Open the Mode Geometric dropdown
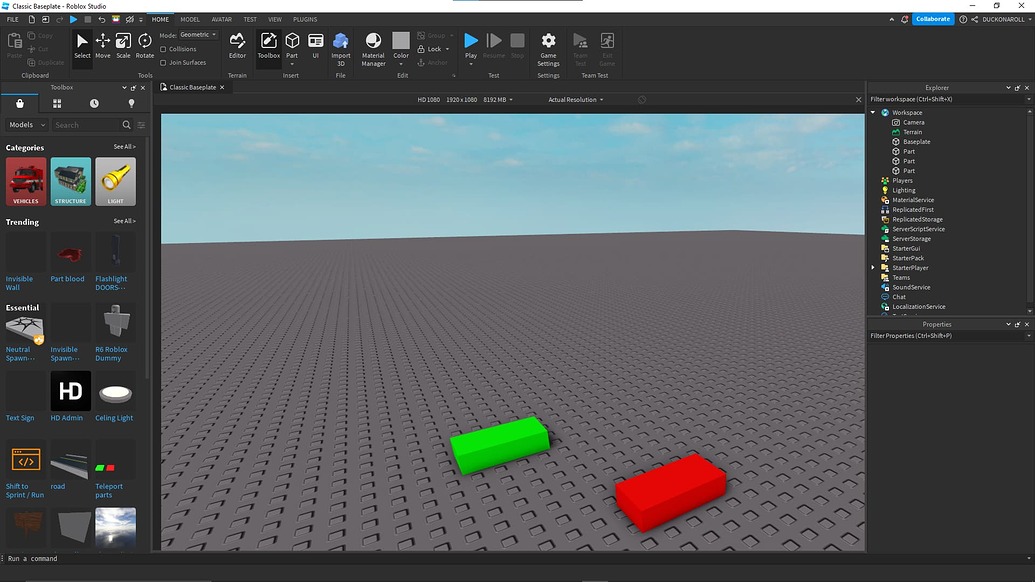This screenshot has width=1035, height=582. tap(199, 34)
